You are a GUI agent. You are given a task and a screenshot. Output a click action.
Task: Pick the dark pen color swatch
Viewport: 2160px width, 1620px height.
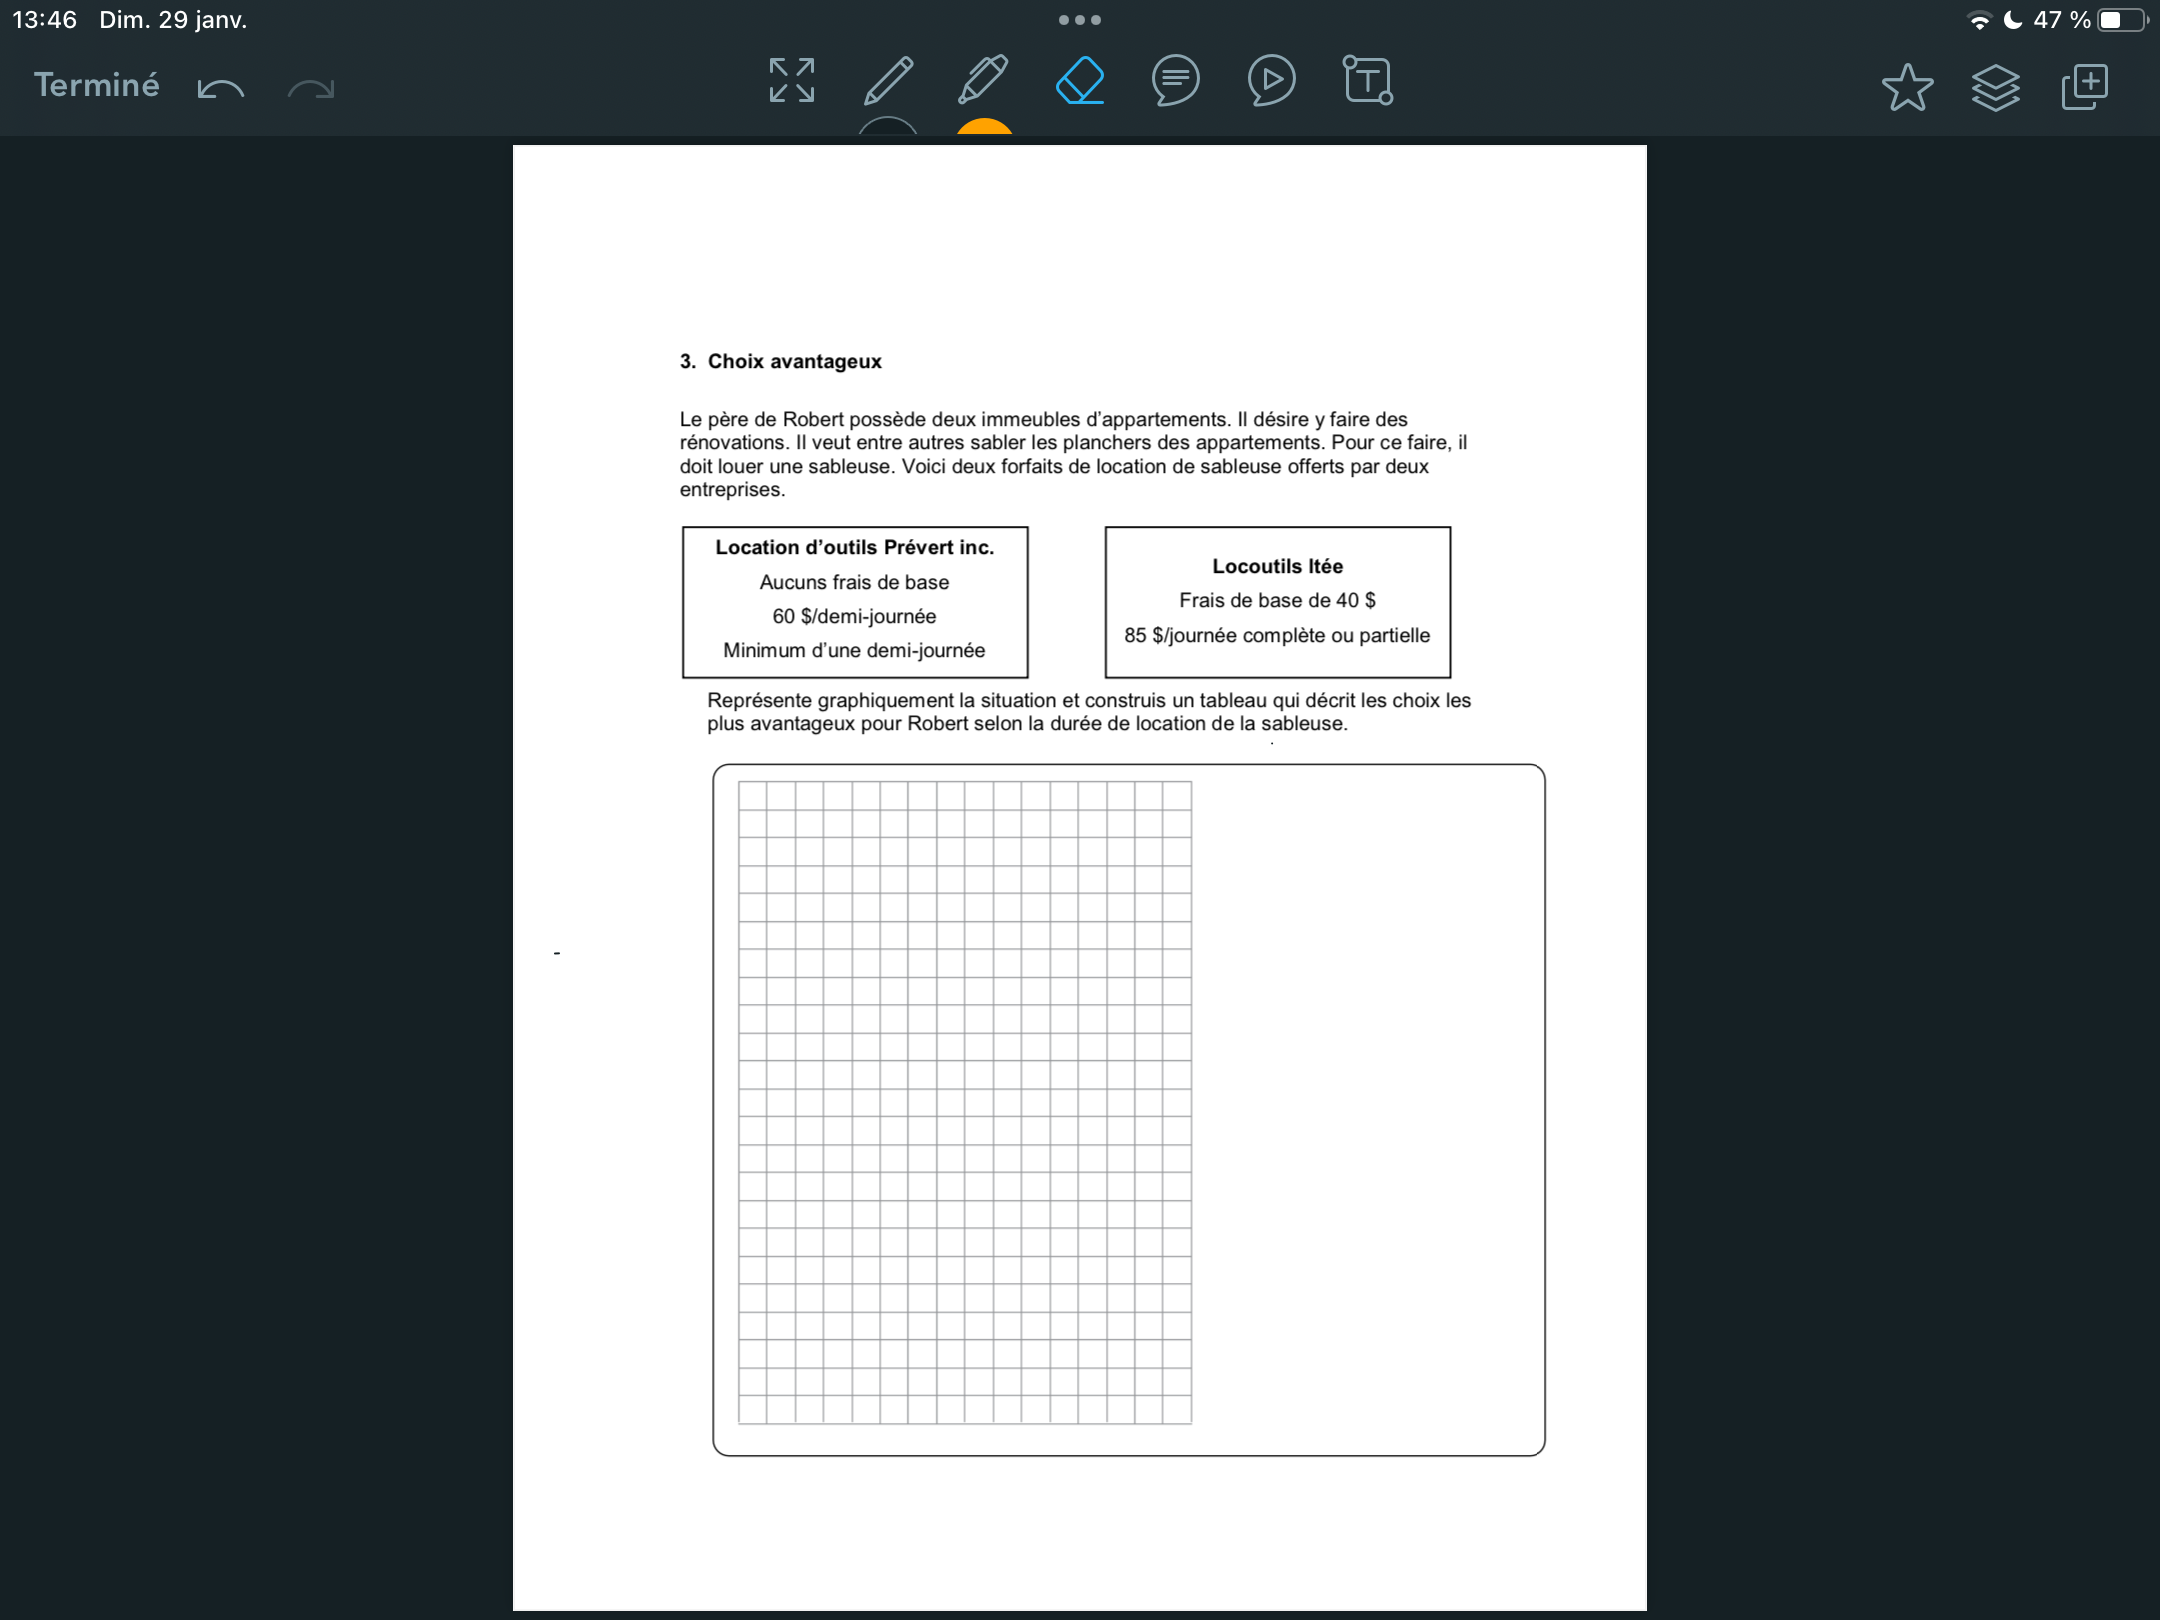[x=888, y=127]
